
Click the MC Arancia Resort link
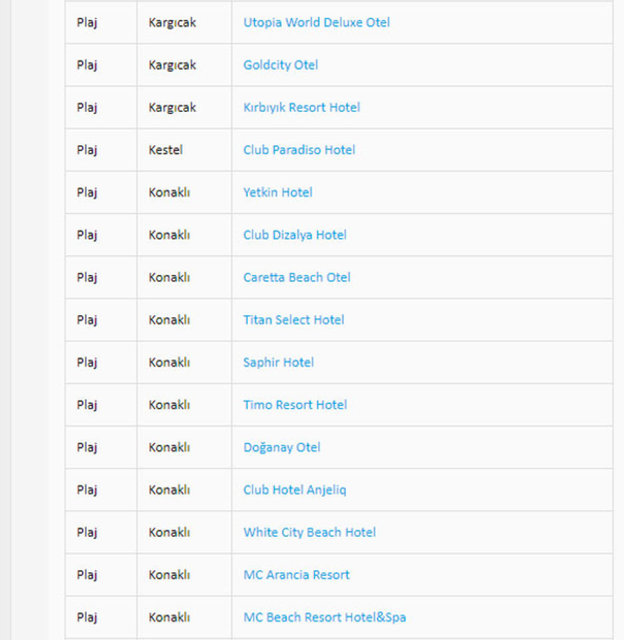pyautogui.click(x=296, y=575)
